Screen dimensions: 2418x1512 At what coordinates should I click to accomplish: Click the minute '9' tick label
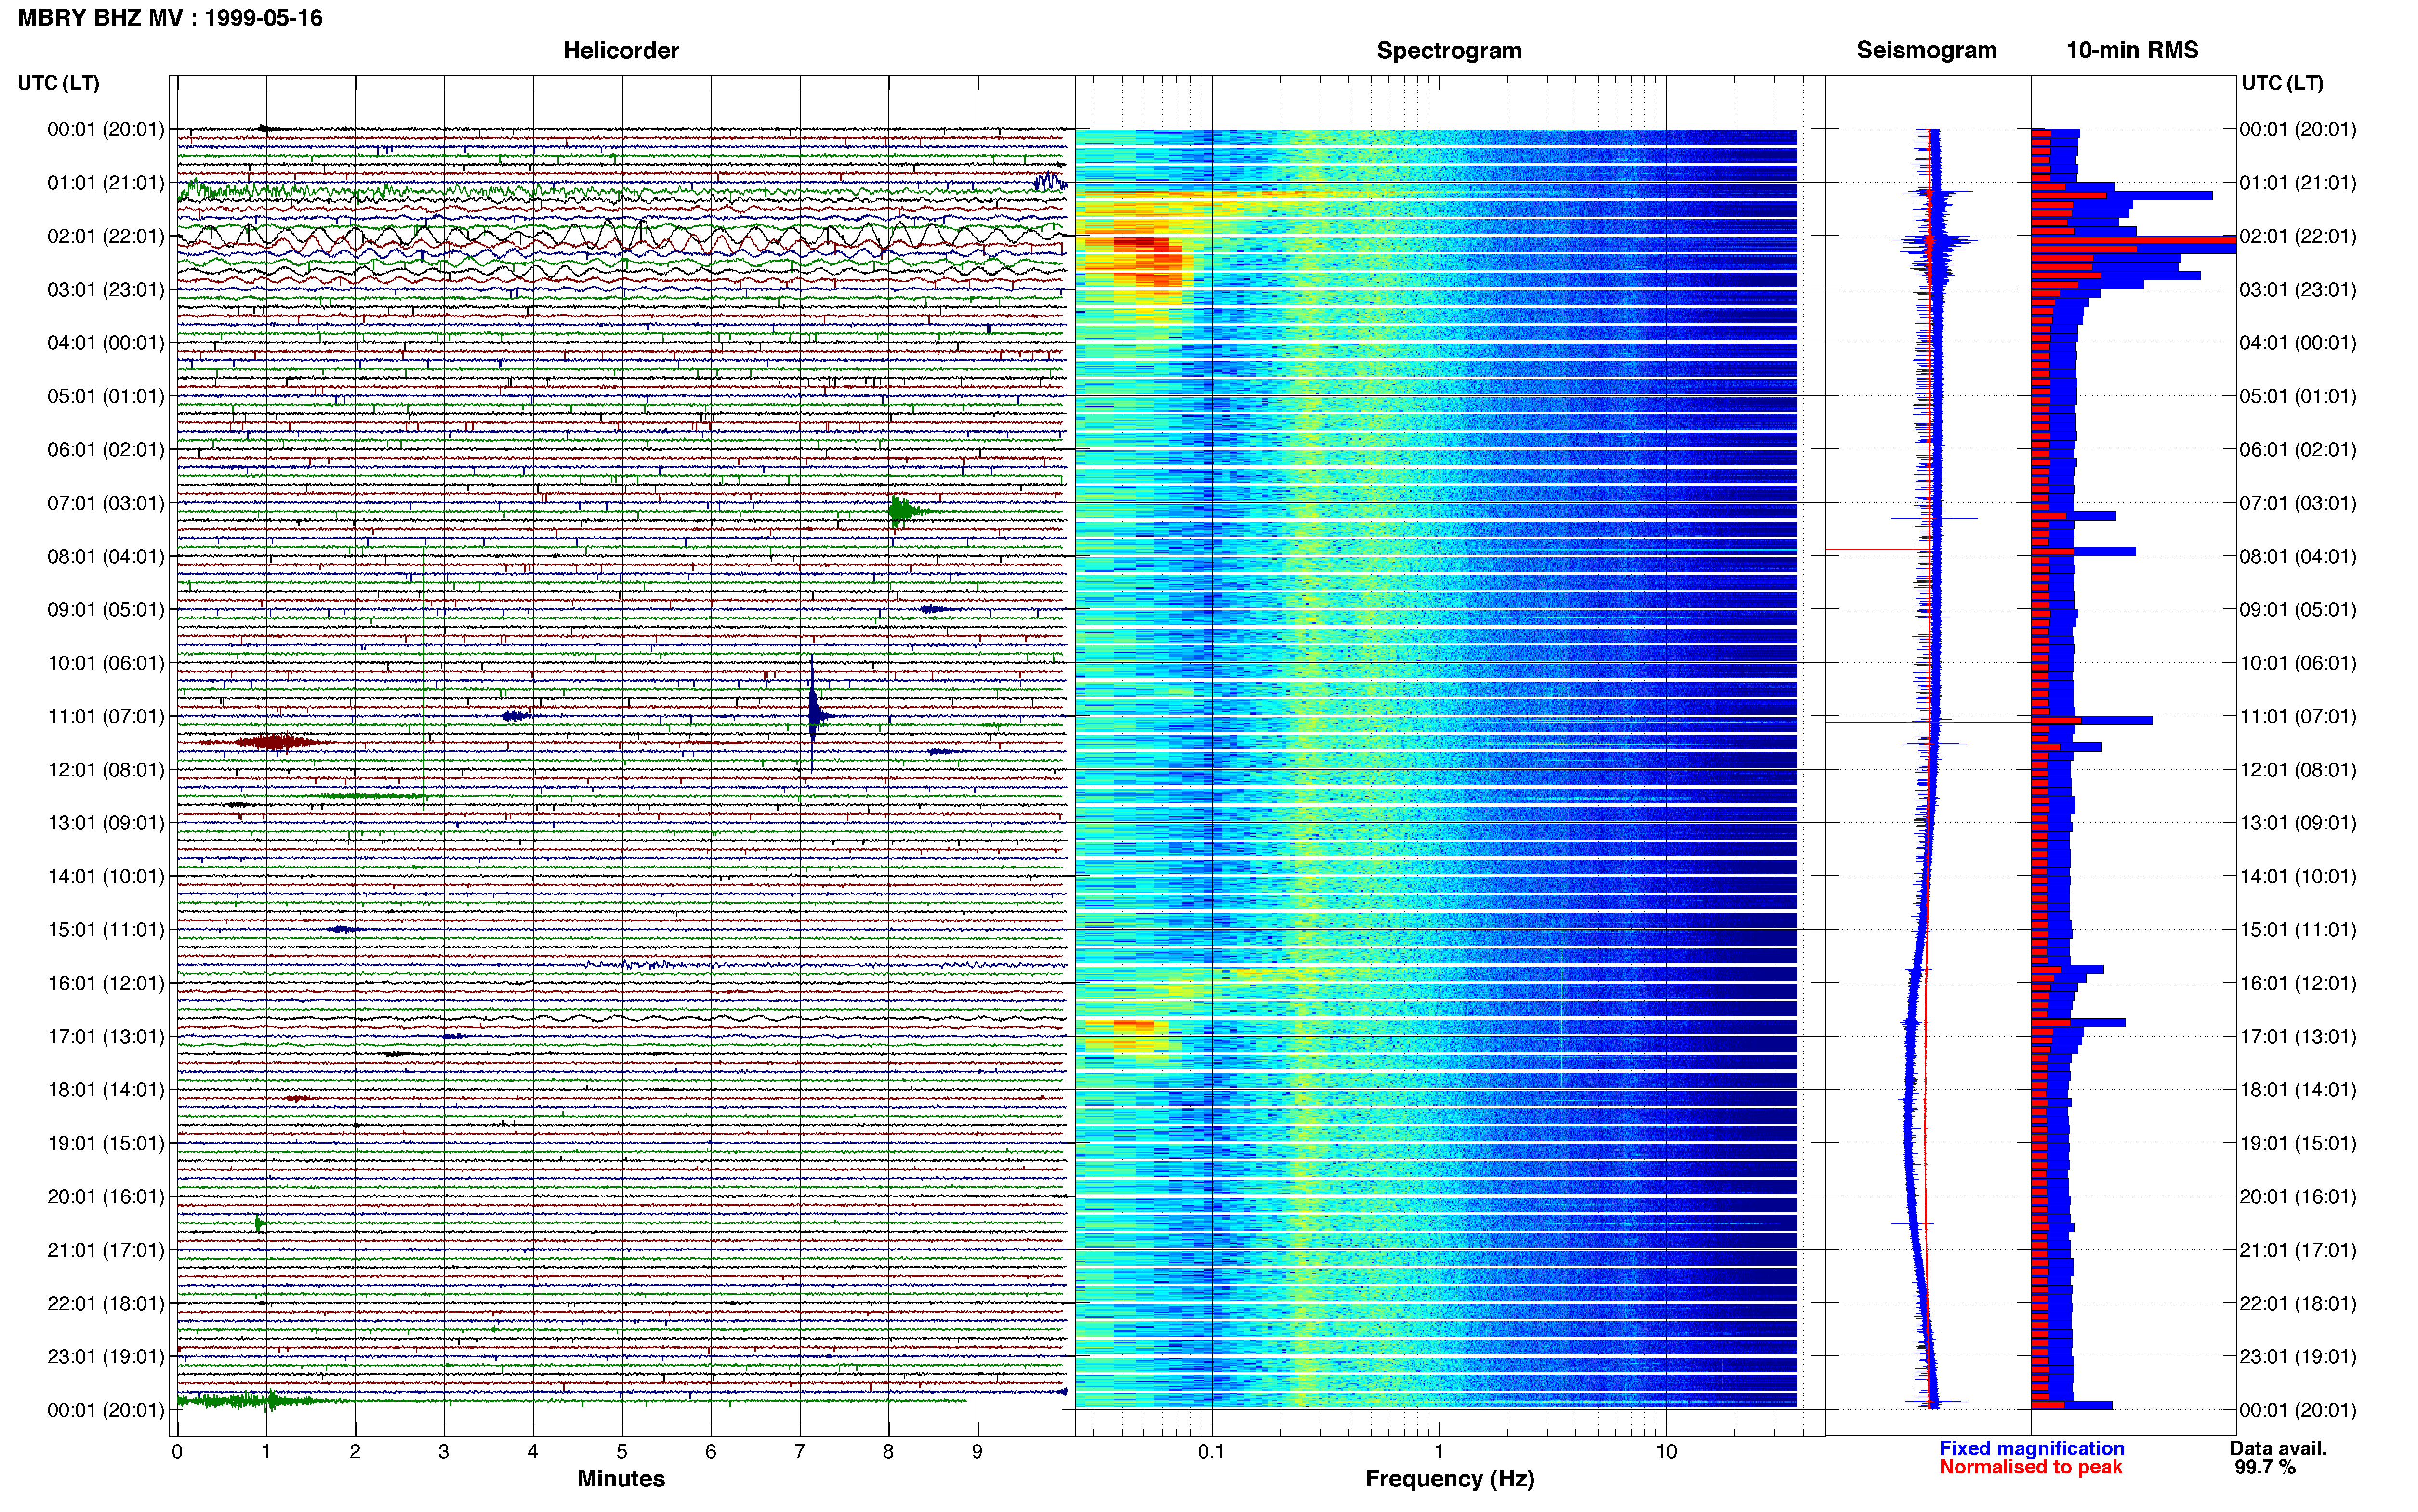click(977, 1452)
